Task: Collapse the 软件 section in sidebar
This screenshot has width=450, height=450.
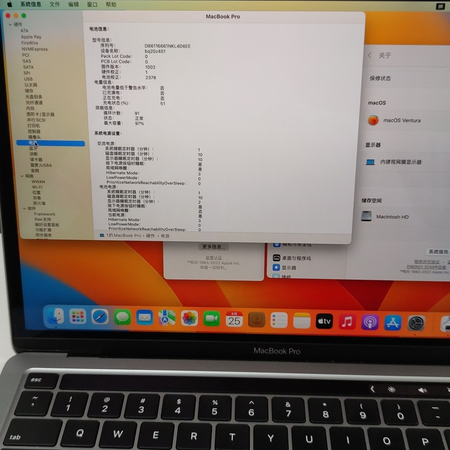Action: point(24,208)
